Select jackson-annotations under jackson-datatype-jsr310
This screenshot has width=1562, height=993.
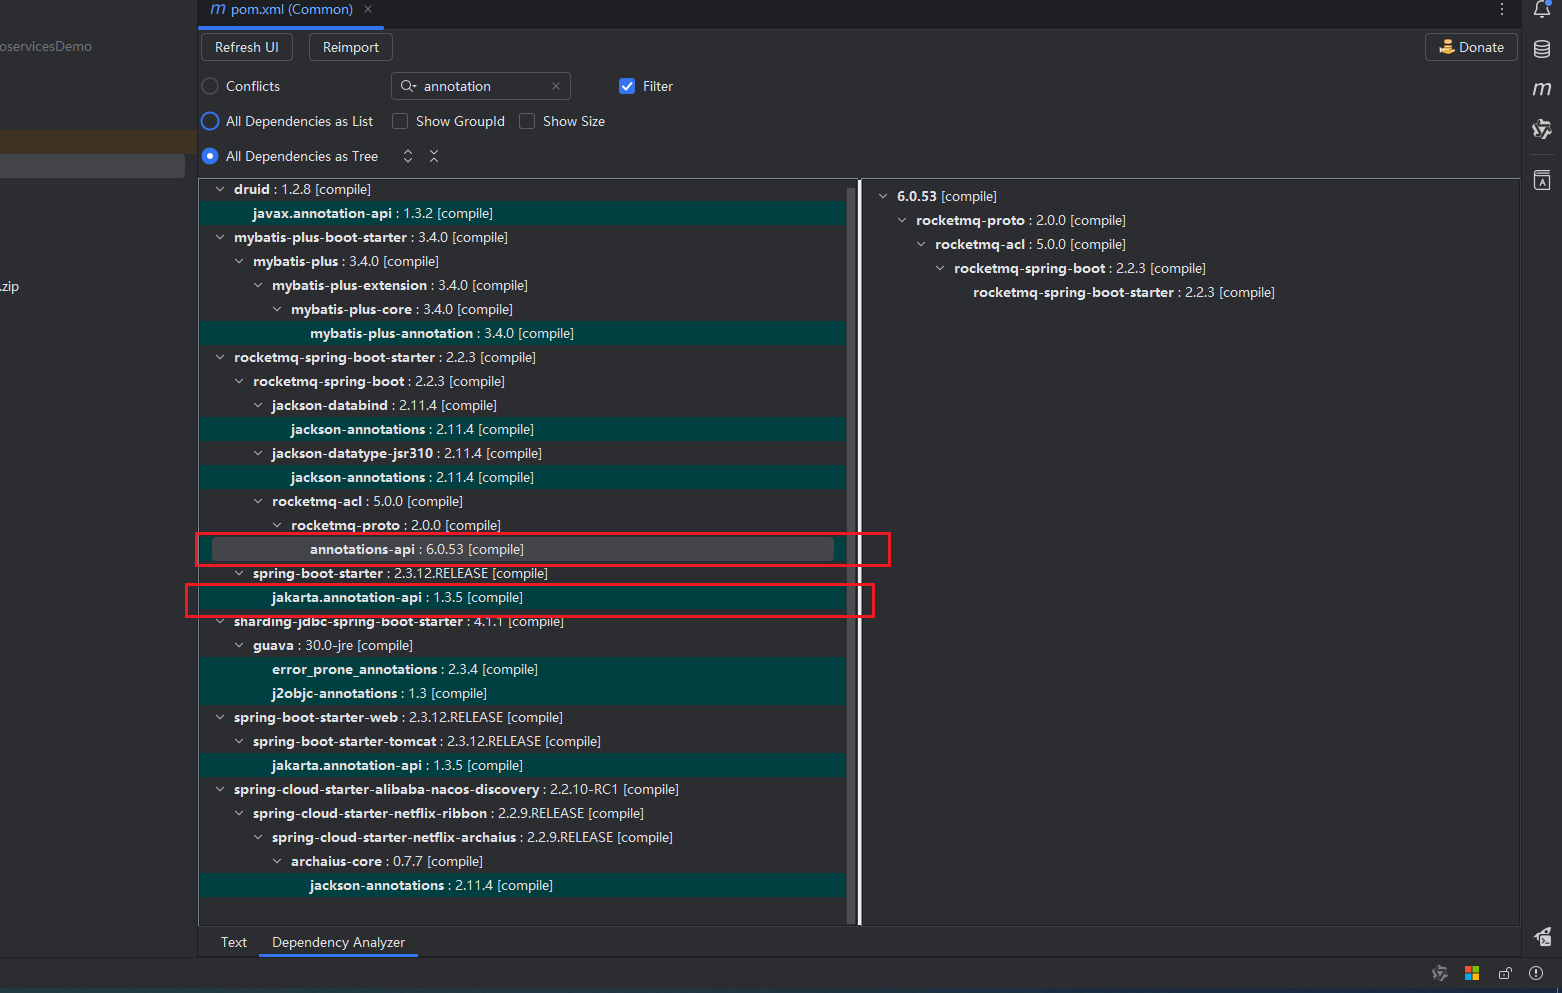click(x=523, y=477)
